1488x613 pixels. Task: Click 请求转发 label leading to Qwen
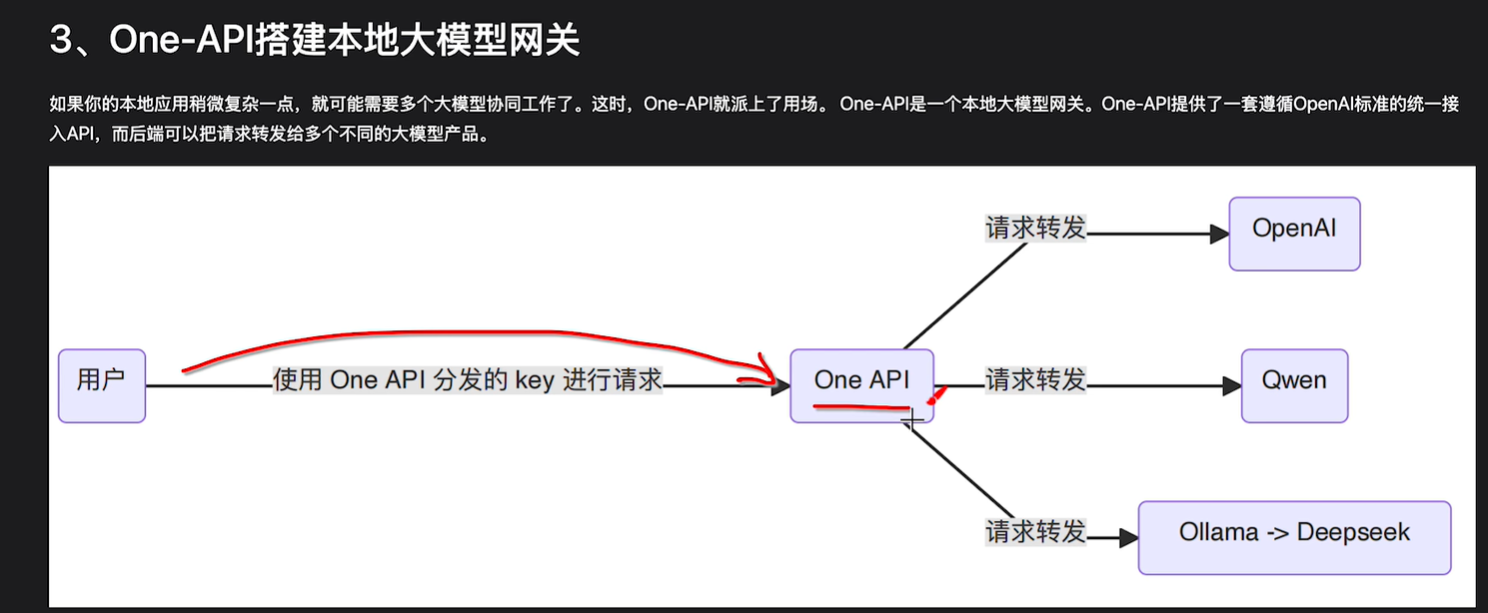(x=1036, y=380)
